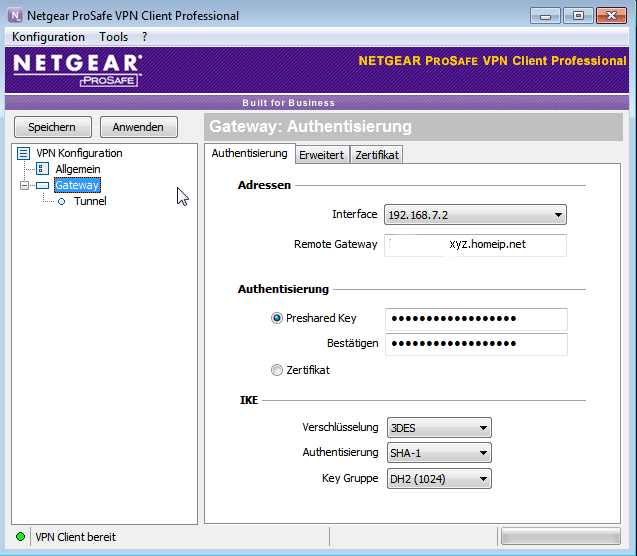Open the ? help menu

pyautogui.click(x=144, y=37)
